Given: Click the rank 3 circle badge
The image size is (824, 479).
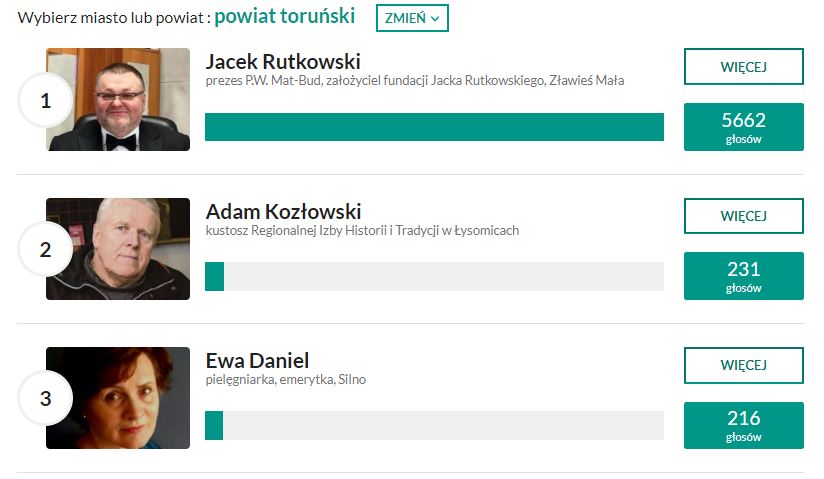Looking at the screenshot, I should [x=46, y=398].
